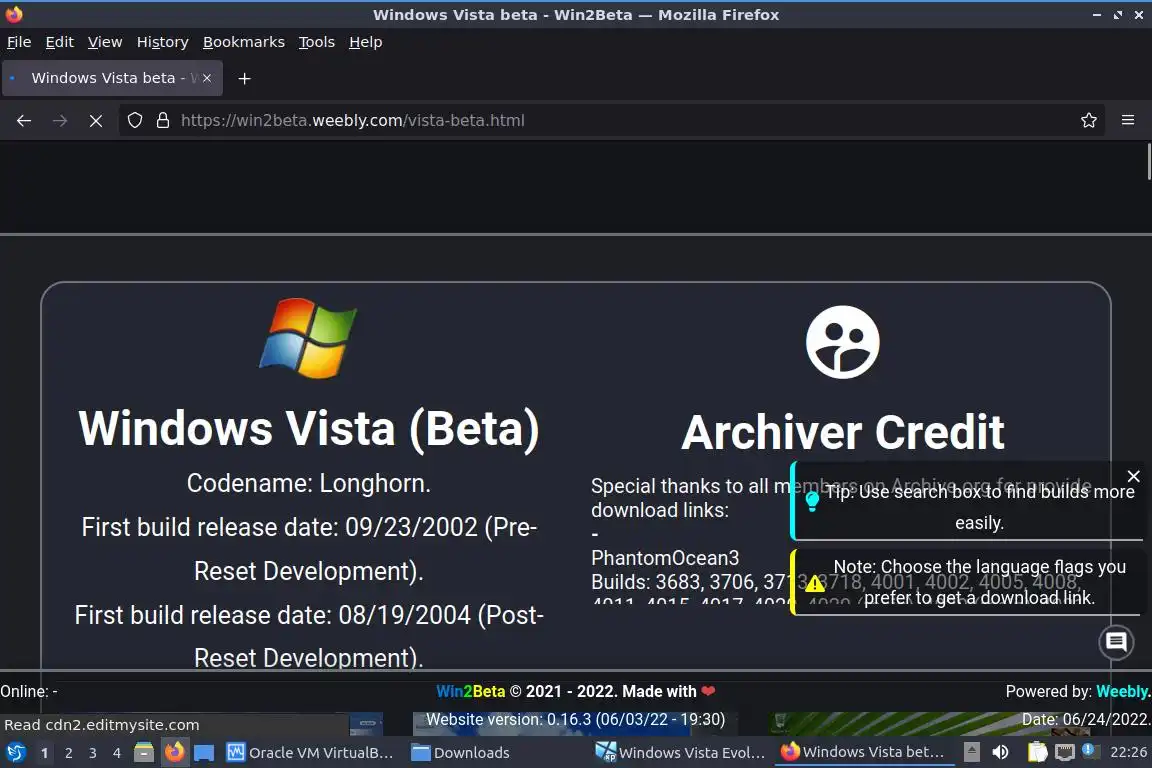This screenshot has width=1152, height=768.
Task: Open the network monitor tray icon
Action: pyautogui.click(x=1065, y=752)
